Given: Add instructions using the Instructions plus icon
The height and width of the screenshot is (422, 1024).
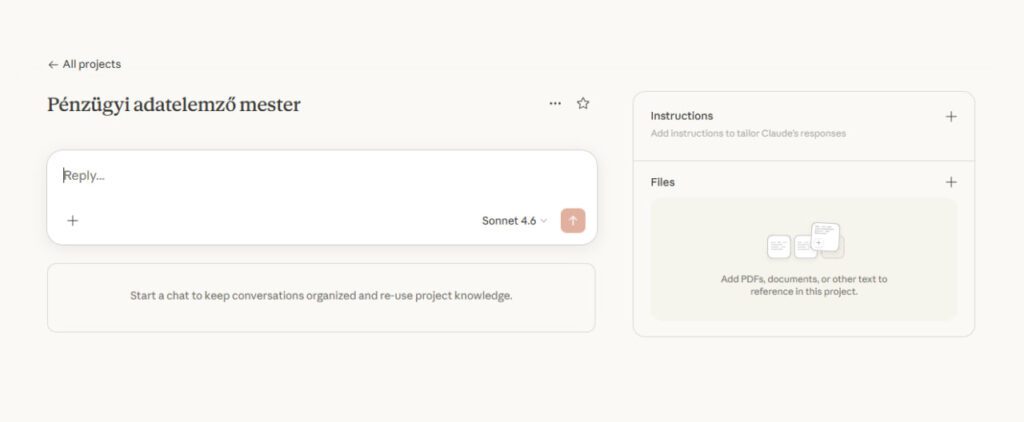Looking at the screenshot, I should (951, 116).
